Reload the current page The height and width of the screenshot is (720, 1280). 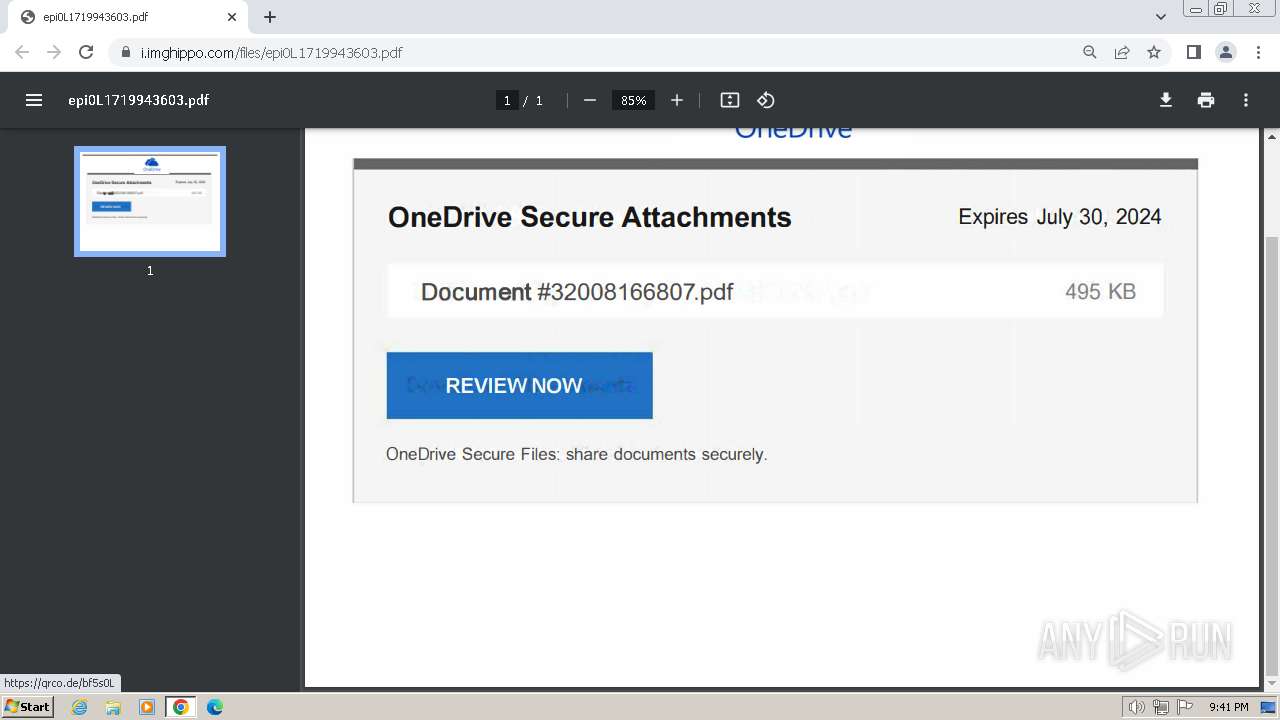click(86, 52)
